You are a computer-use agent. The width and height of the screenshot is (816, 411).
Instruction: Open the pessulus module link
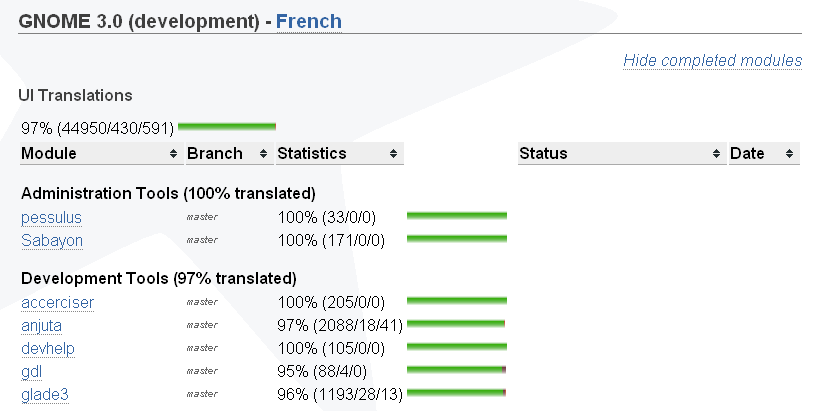52,217
